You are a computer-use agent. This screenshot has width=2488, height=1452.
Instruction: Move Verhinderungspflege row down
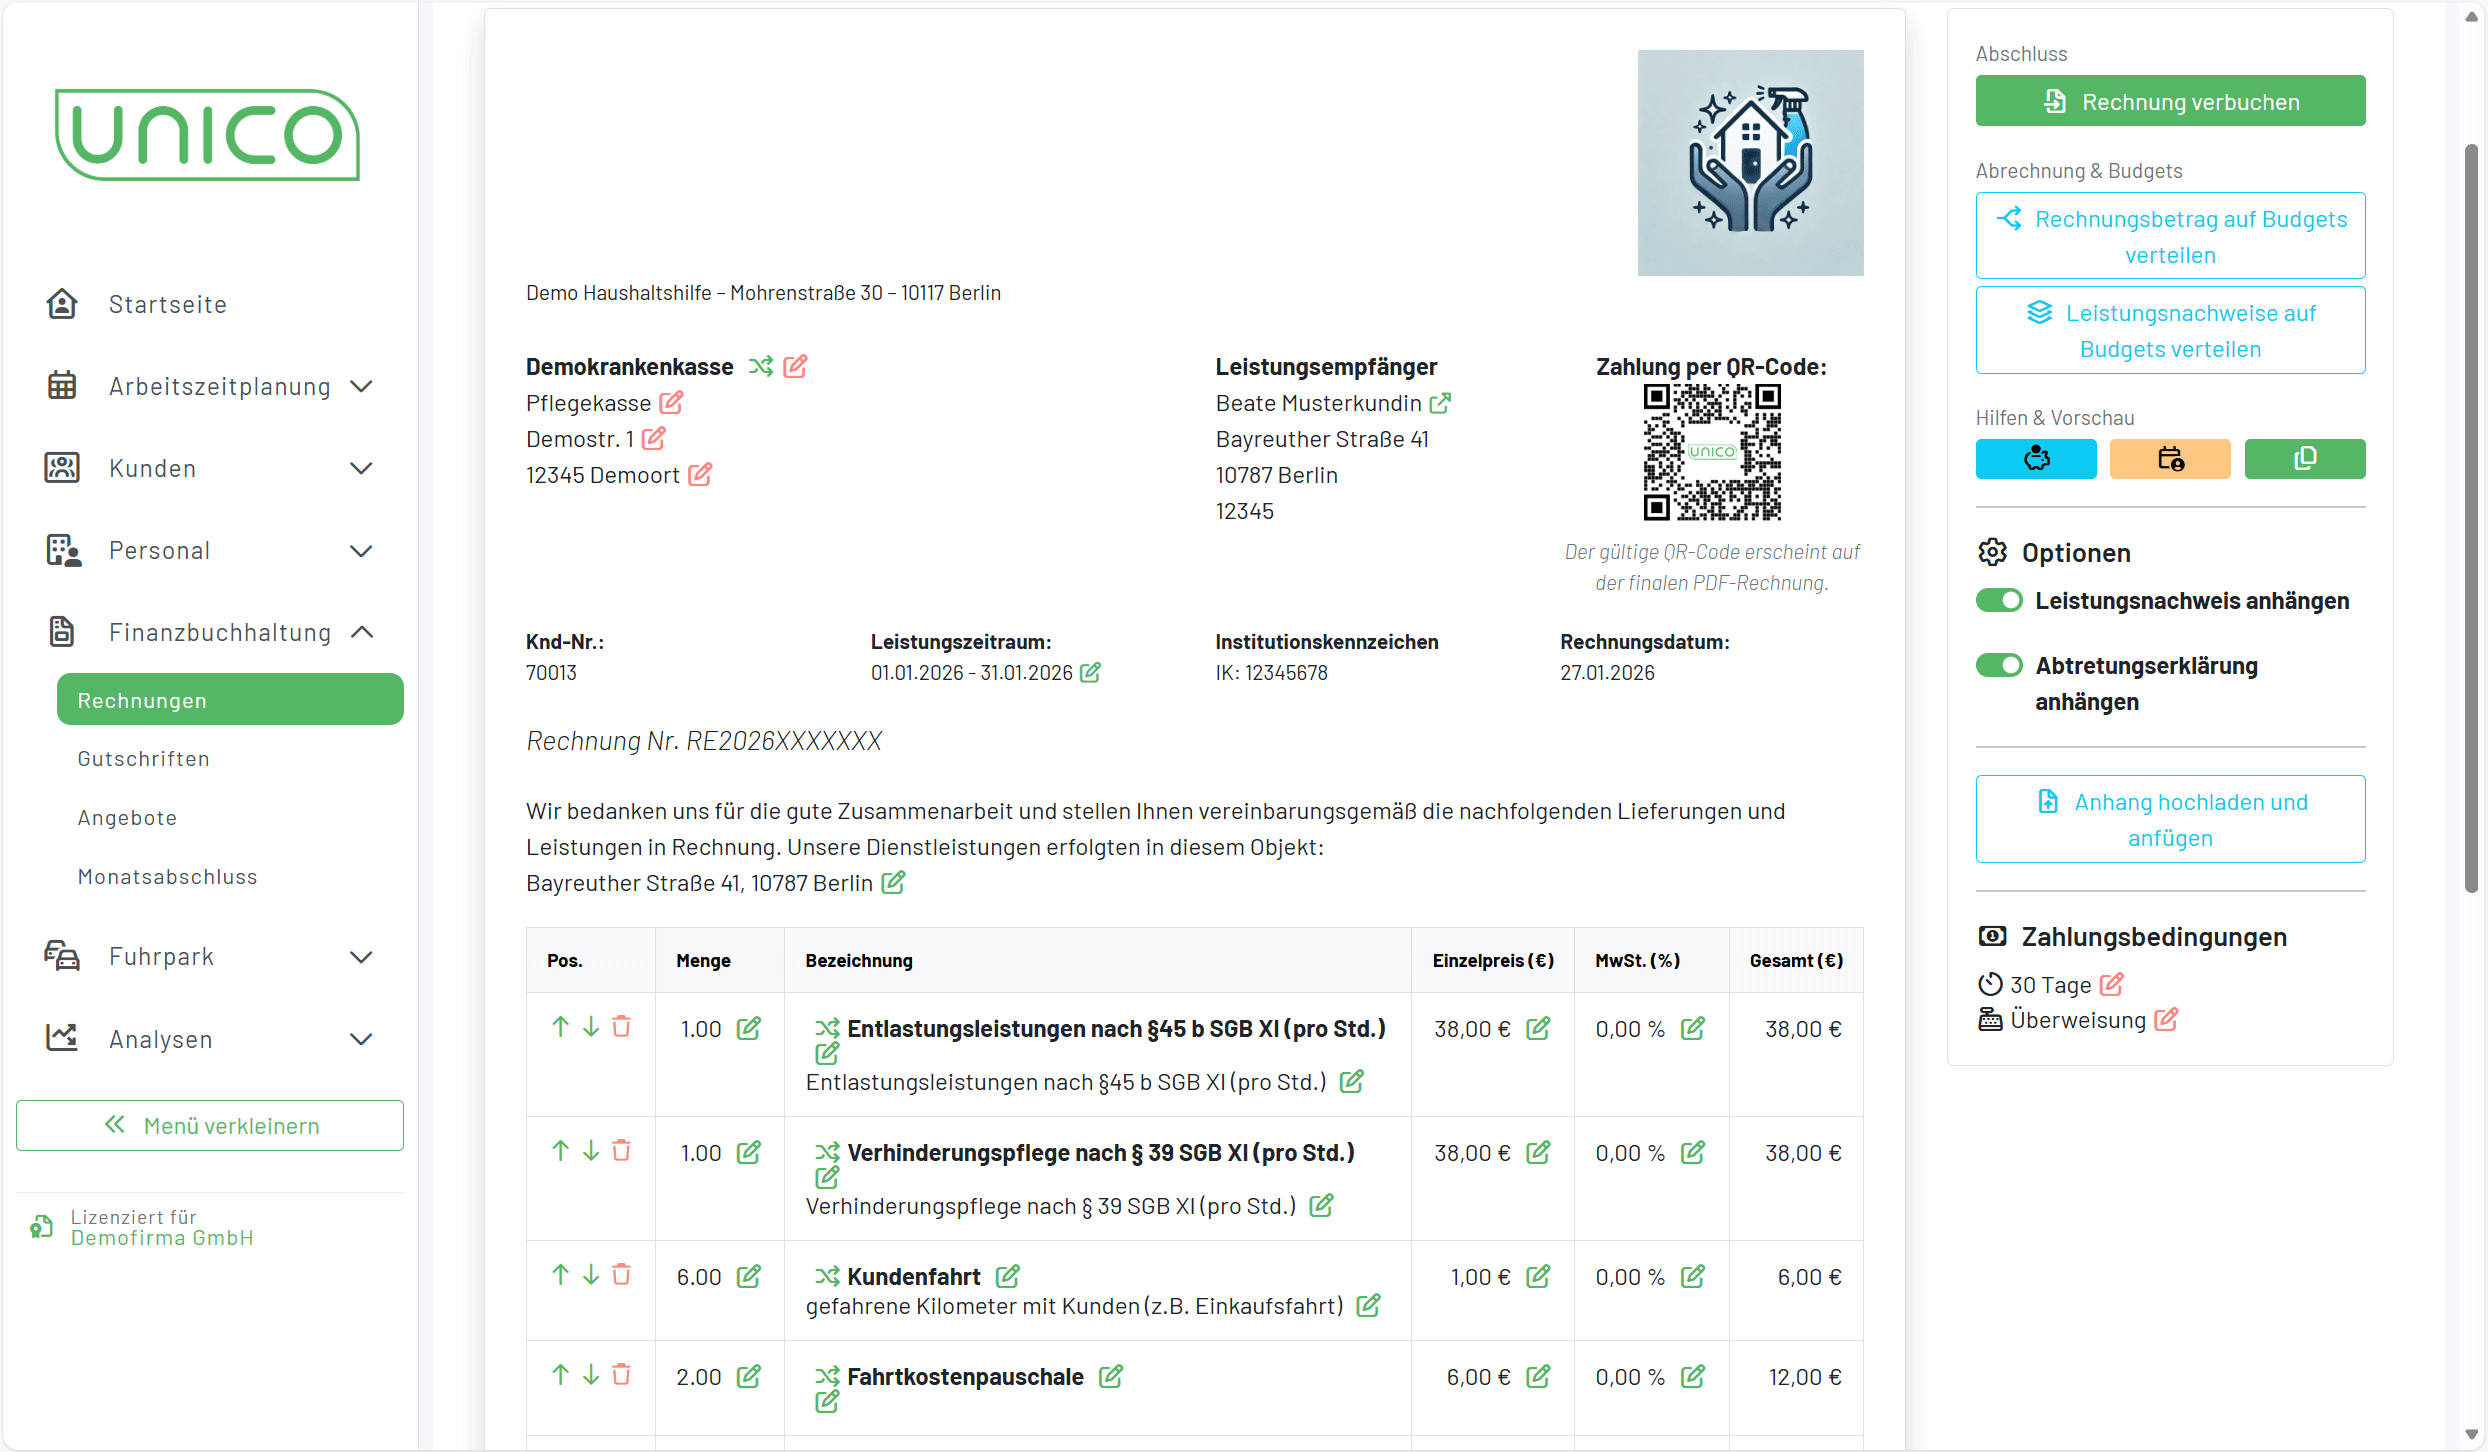591,1151
